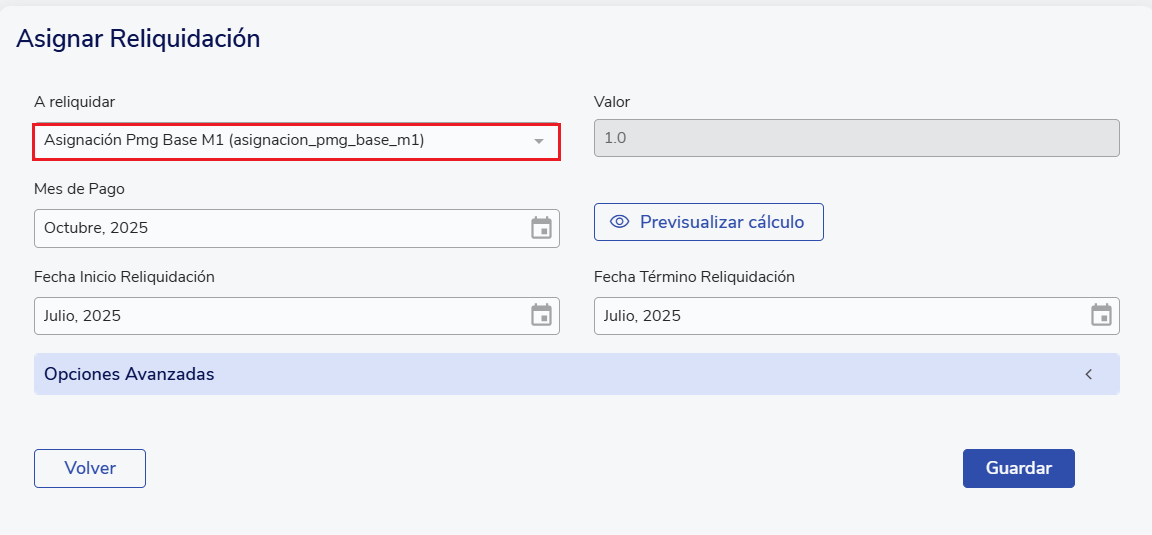Go back with the Volver button
The width and height of the screenshot is (1152, 535).
(x=90, y=468)
